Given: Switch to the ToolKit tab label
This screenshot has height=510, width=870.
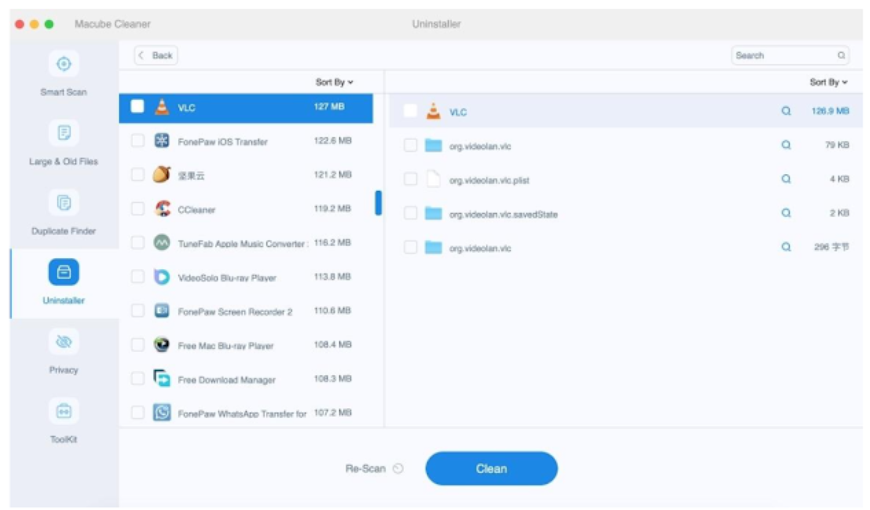Looking at the screenshot, I should point(63,439).
